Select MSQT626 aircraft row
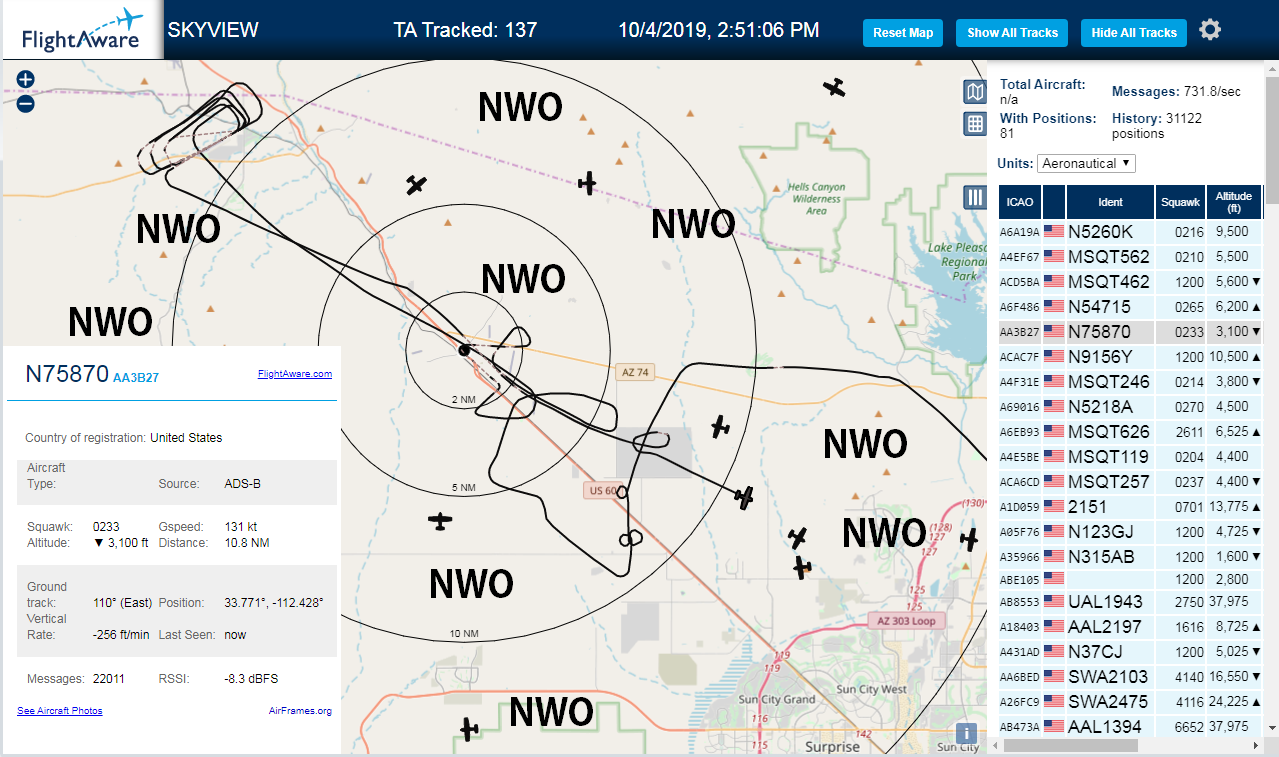Screen dimensions: 1279x757 [1131, 431]
